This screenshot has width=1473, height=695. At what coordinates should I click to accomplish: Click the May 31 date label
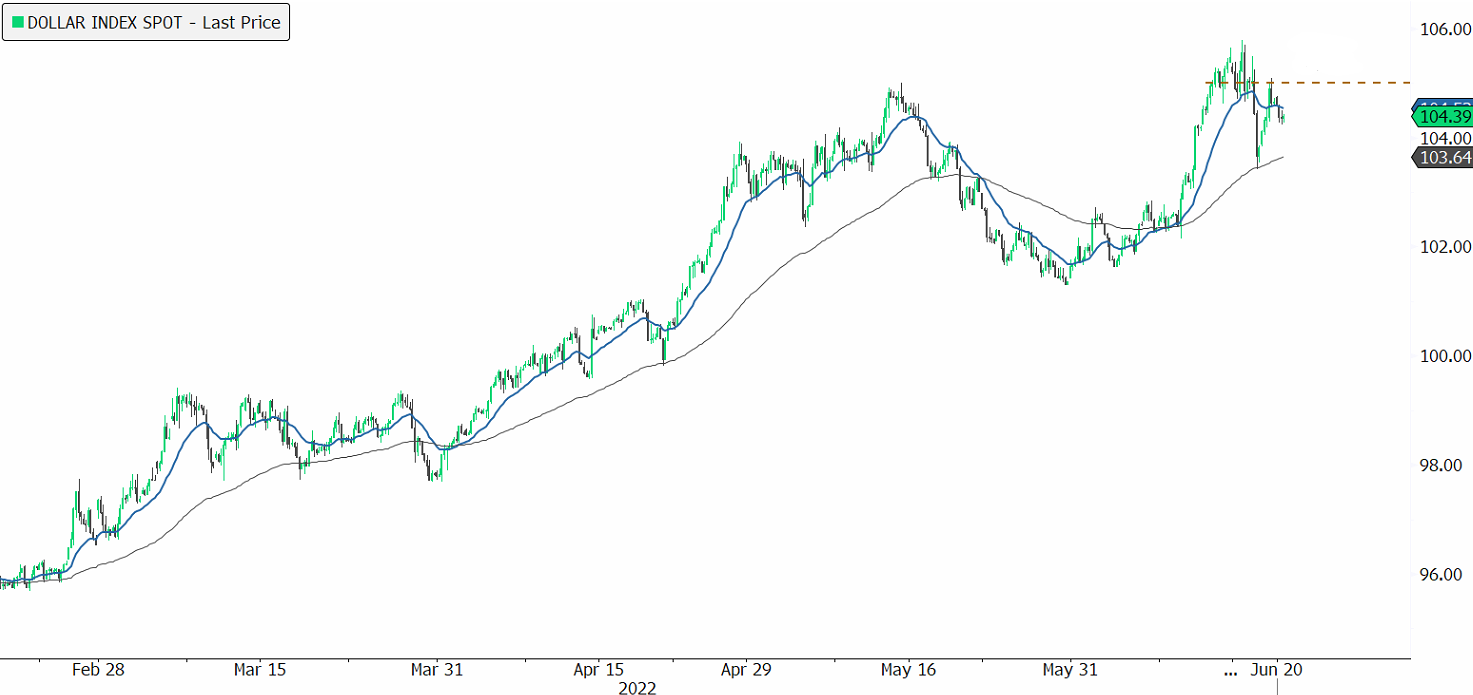point(1070,670)
